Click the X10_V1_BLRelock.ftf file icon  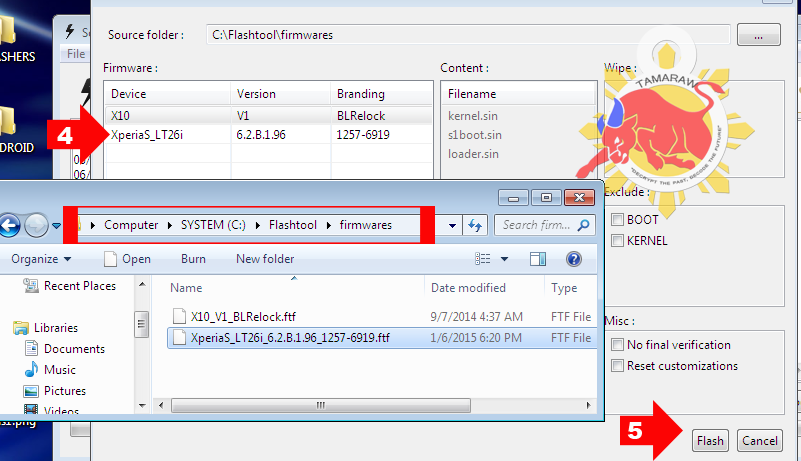click(x=179, y=317)
